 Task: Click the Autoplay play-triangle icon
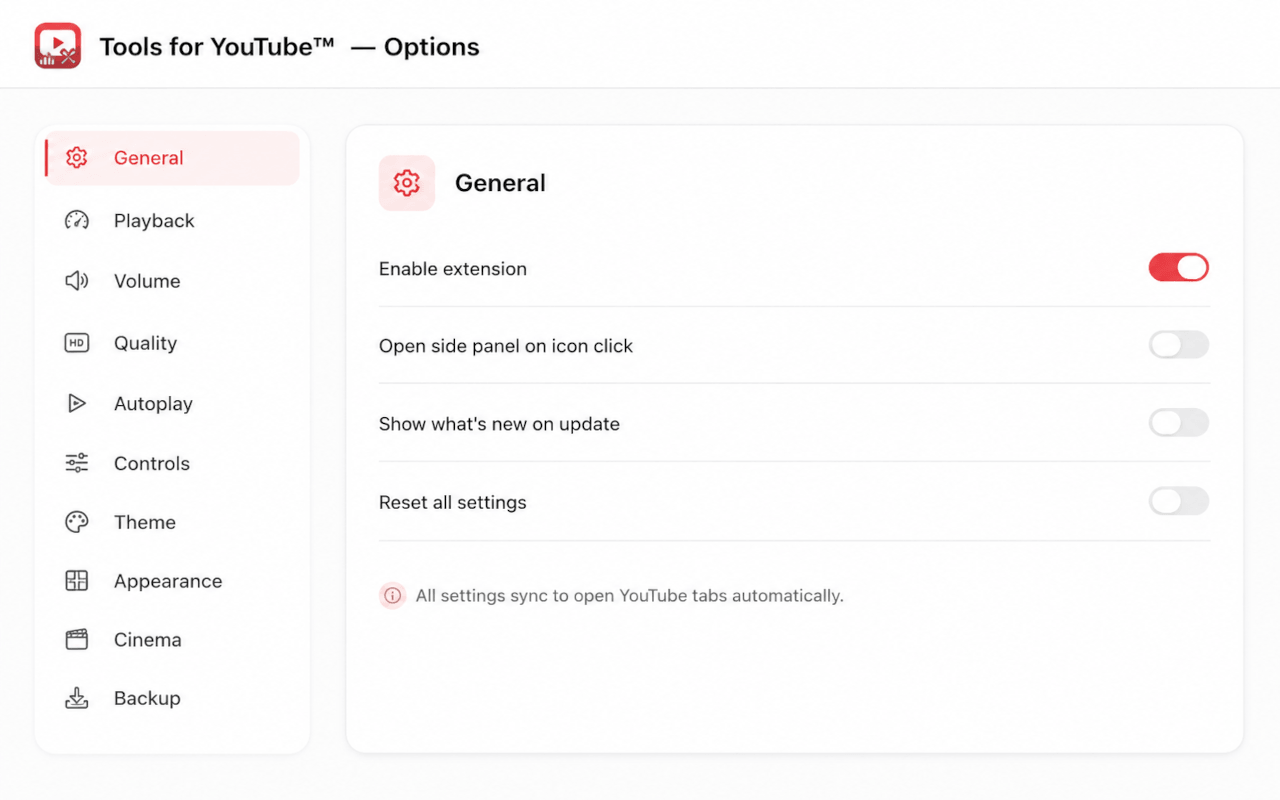point(77,404)
